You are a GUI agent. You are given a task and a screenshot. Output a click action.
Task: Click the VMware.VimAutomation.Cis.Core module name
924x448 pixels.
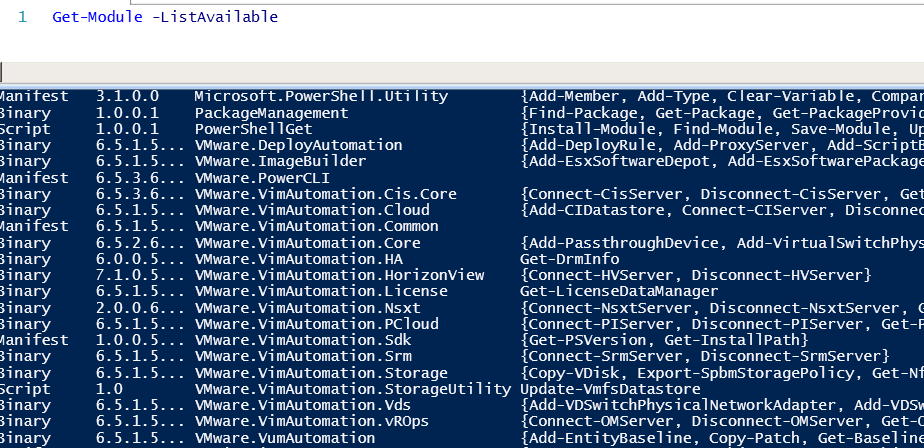point(325,194)
